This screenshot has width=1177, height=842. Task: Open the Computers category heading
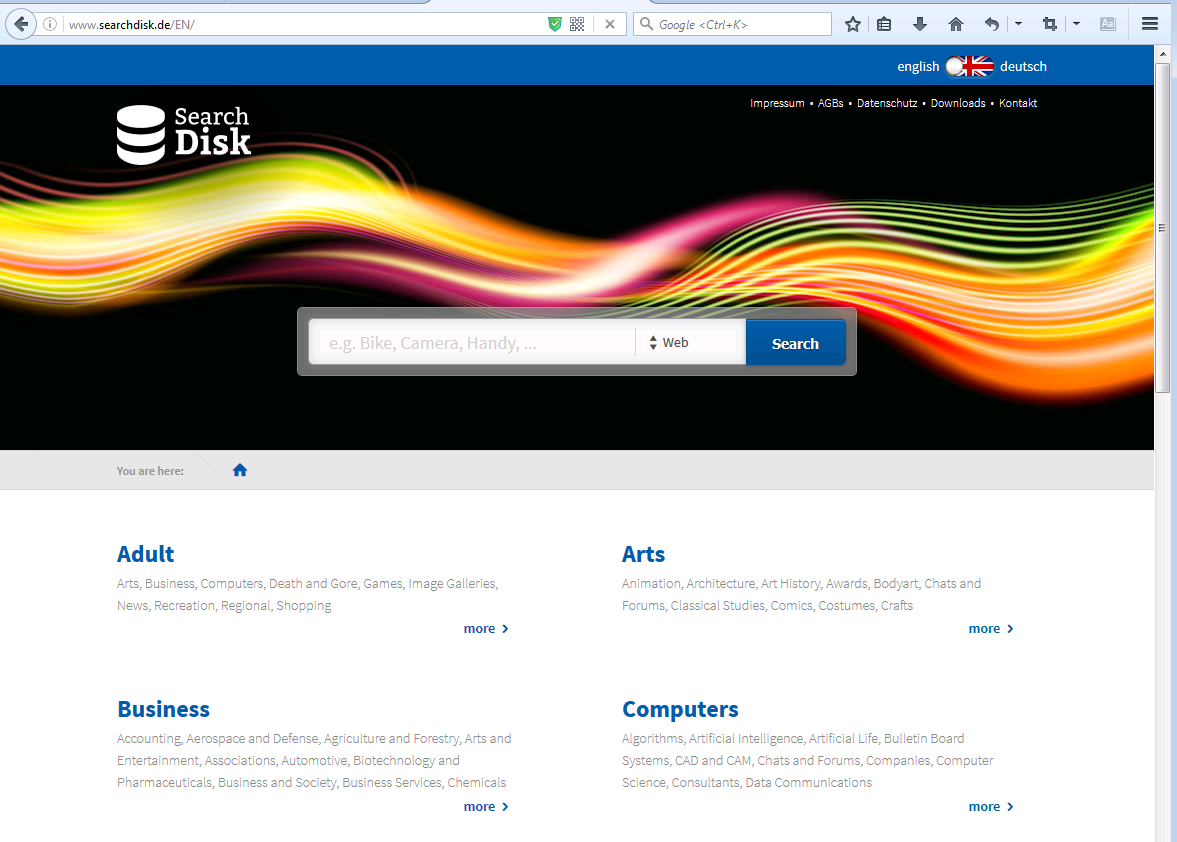tap(680, 709)
